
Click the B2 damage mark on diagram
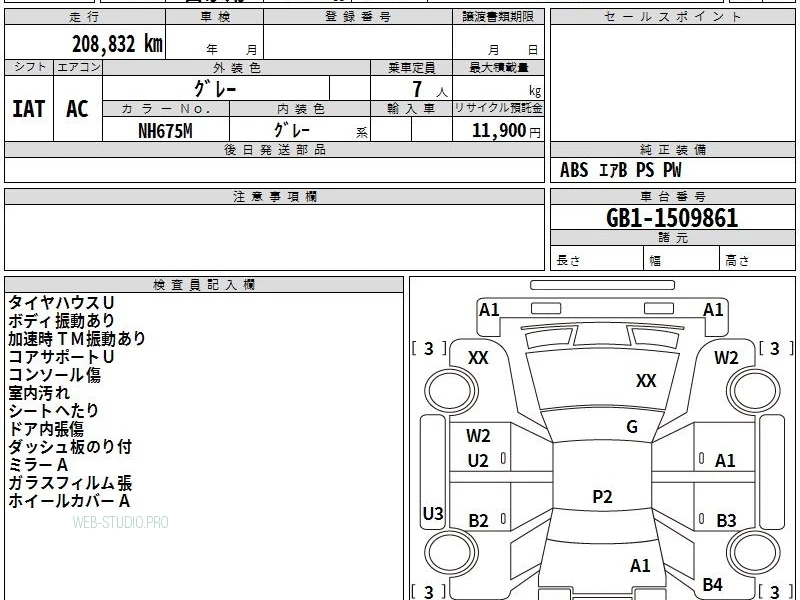pos(479,520)
